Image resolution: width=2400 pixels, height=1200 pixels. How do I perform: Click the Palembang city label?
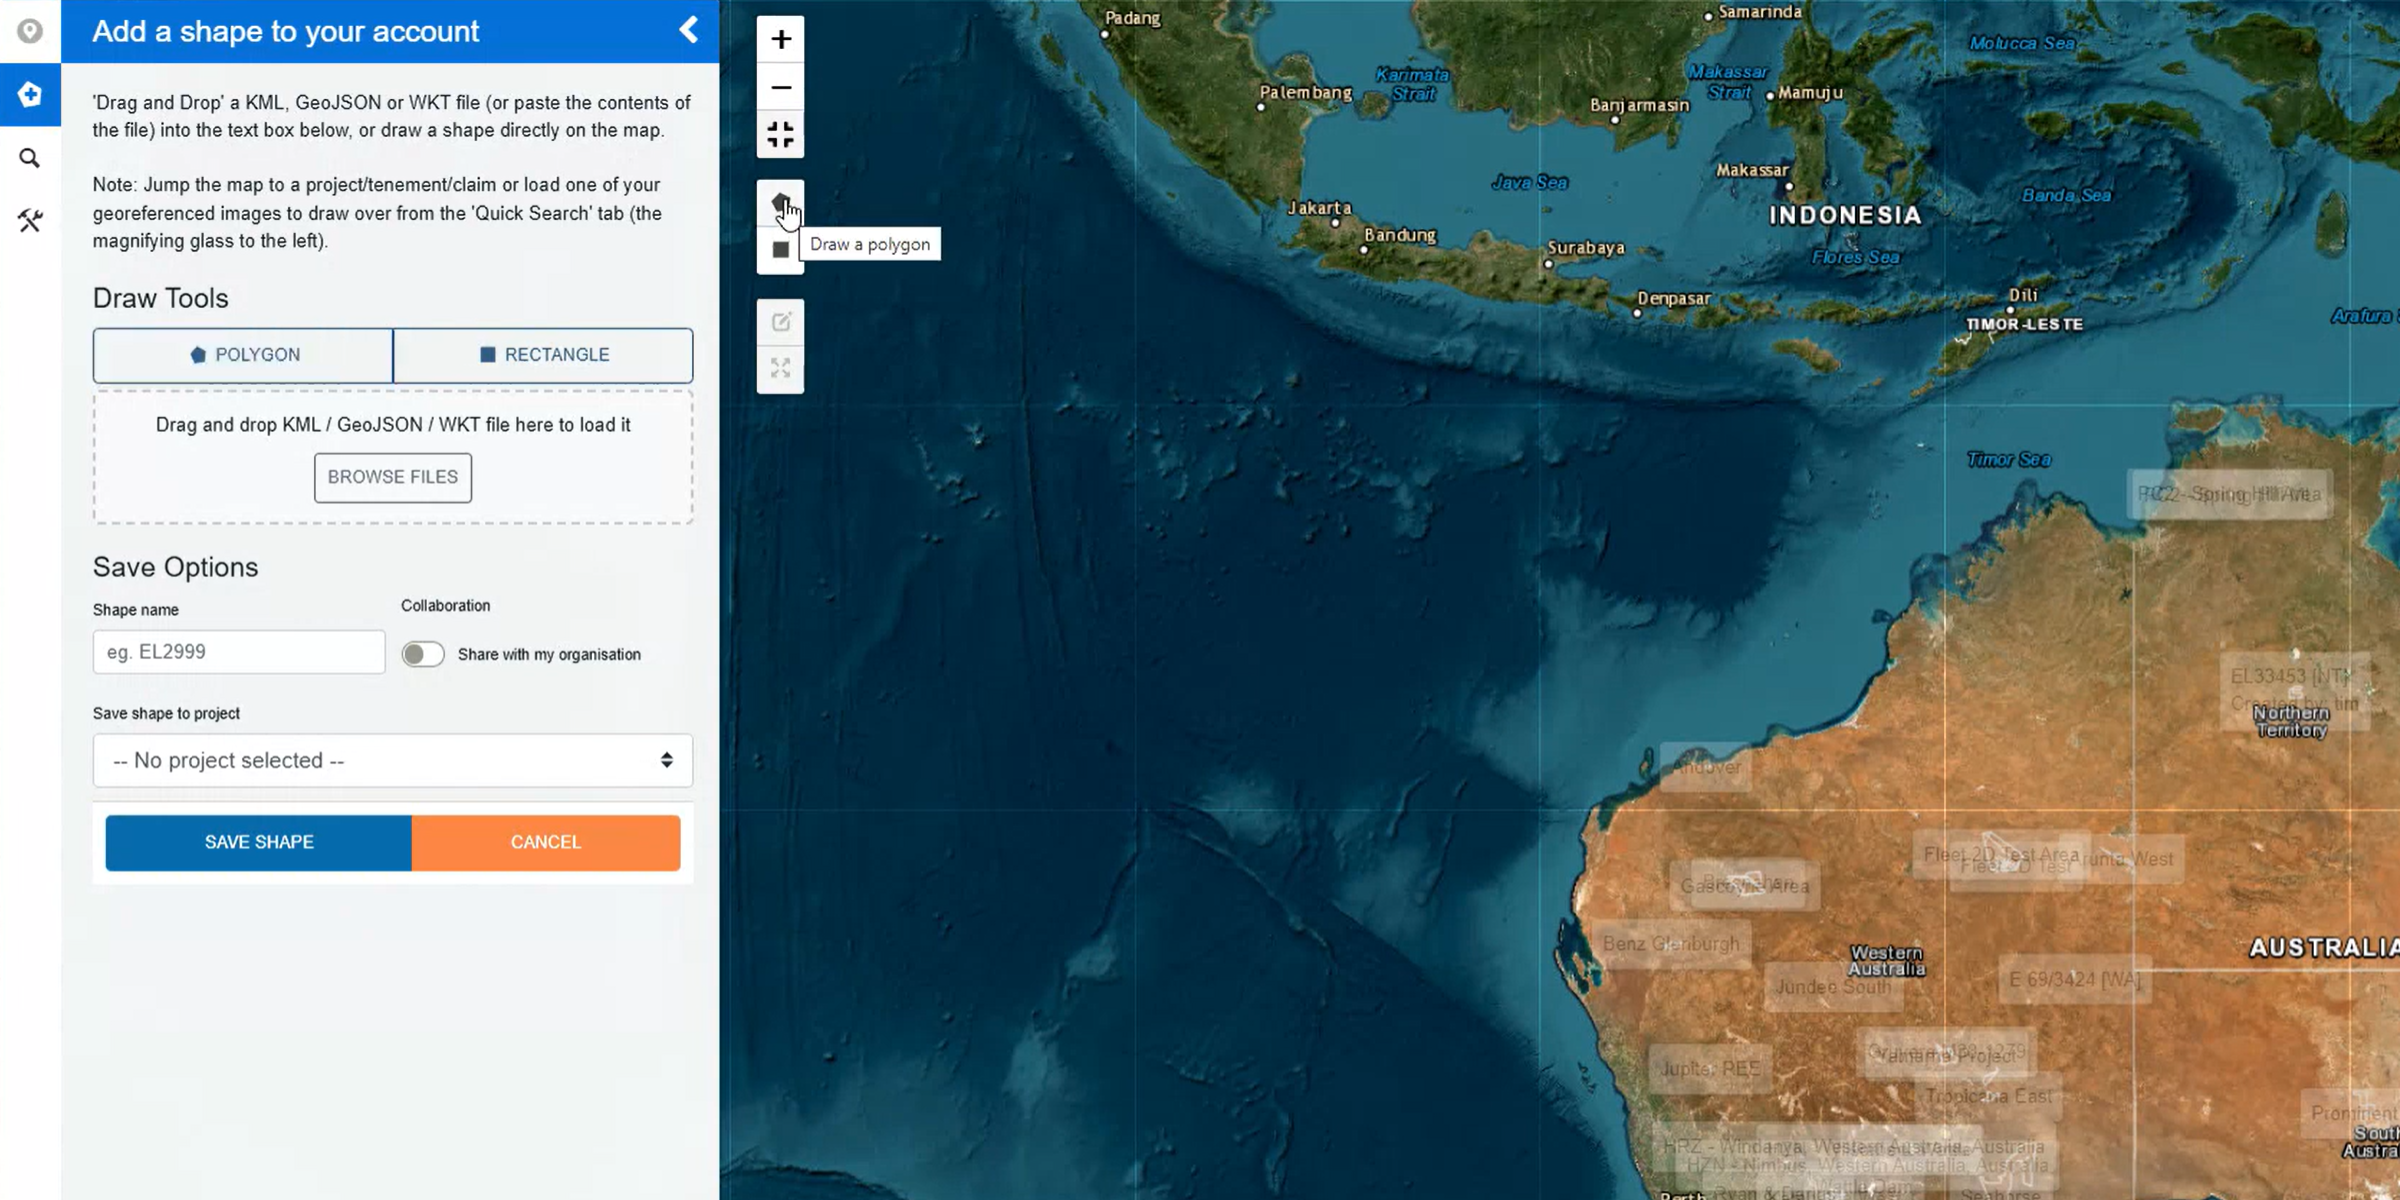click(1306, 92)
